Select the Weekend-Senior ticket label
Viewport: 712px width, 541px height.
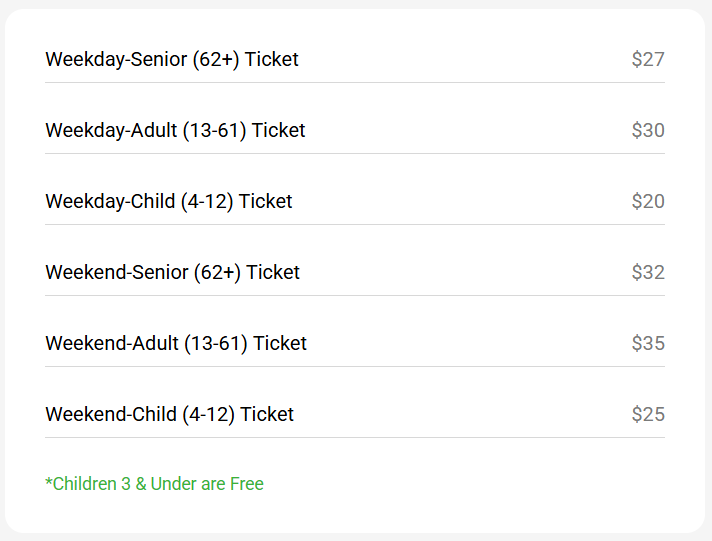point(172,272)
